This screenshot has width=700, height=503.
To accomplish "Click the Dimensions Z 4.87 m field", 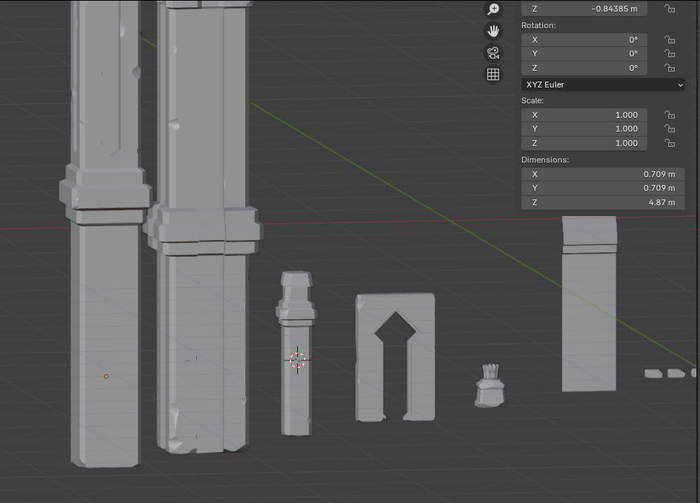I will tap(602, 202).
